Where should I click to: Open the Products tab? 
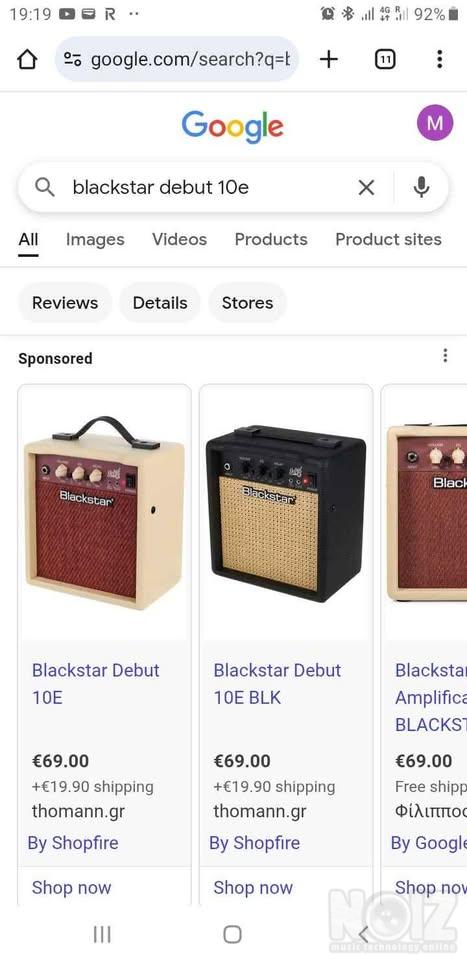(x=271, y=239)
